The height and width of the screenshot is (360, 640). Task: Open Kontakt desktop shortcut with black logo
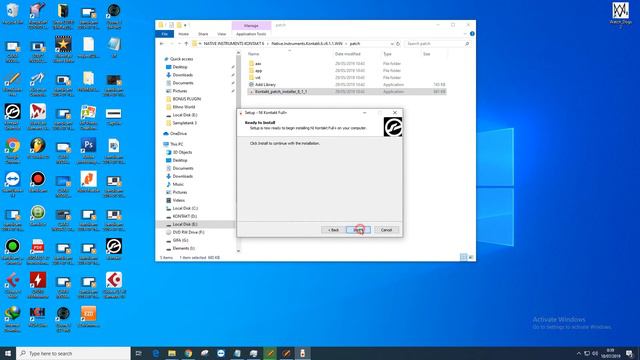click(x=113, y=249)
